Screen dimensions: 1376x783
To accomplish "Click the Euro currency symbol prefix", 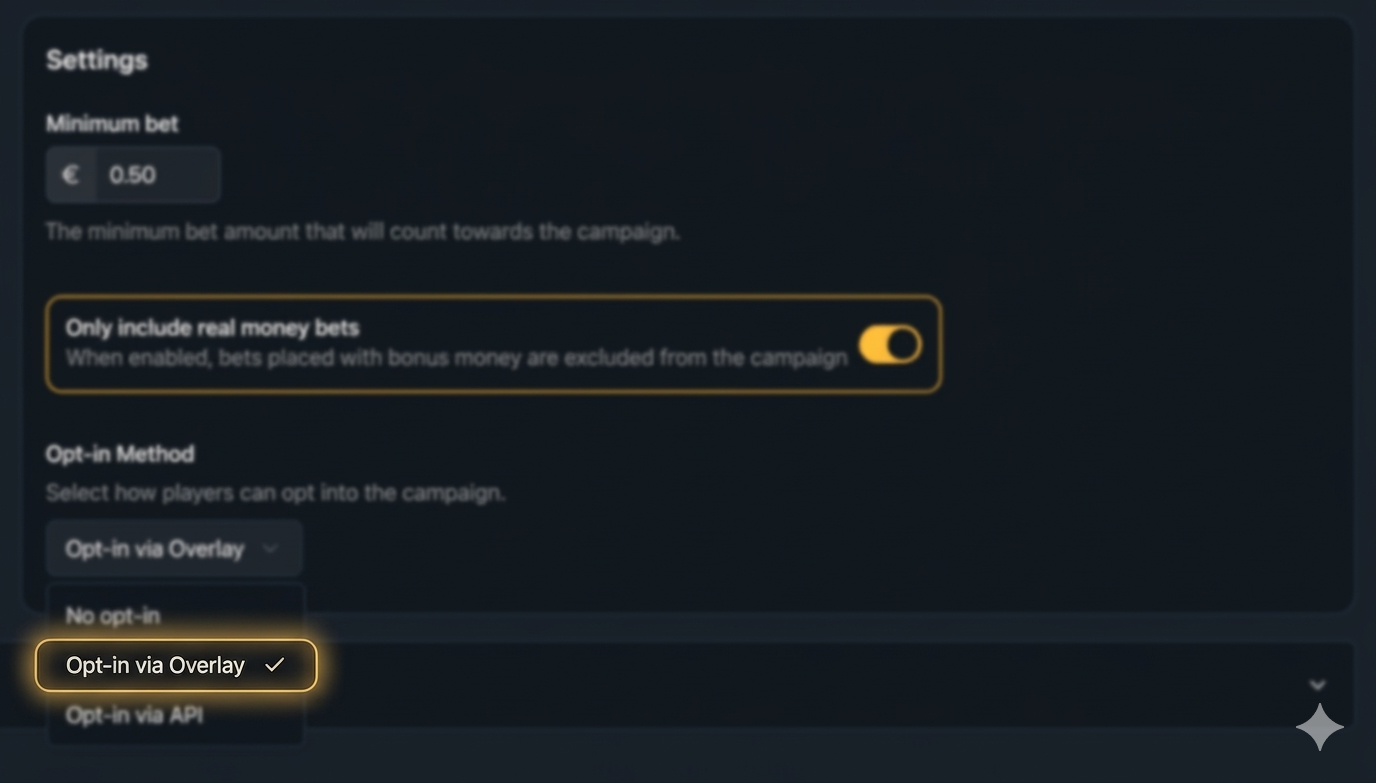I will [71, 175].
